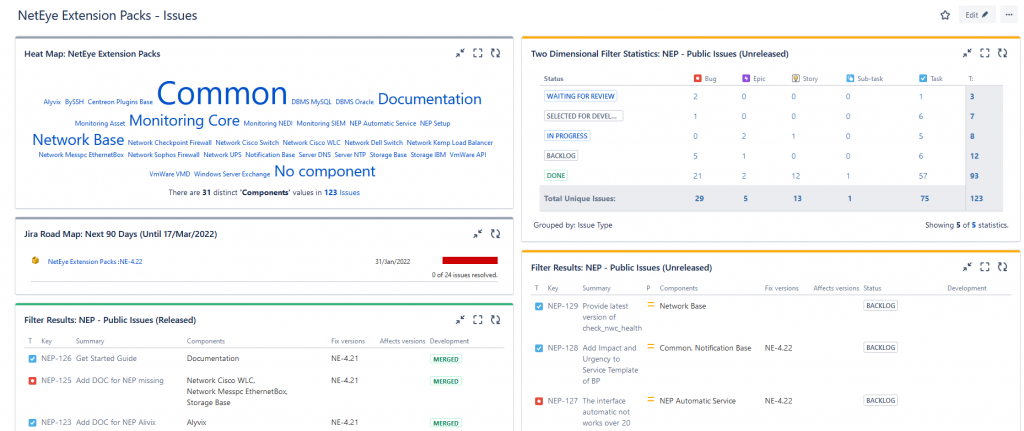Minimize the Jira Road Map gadget

477,234
